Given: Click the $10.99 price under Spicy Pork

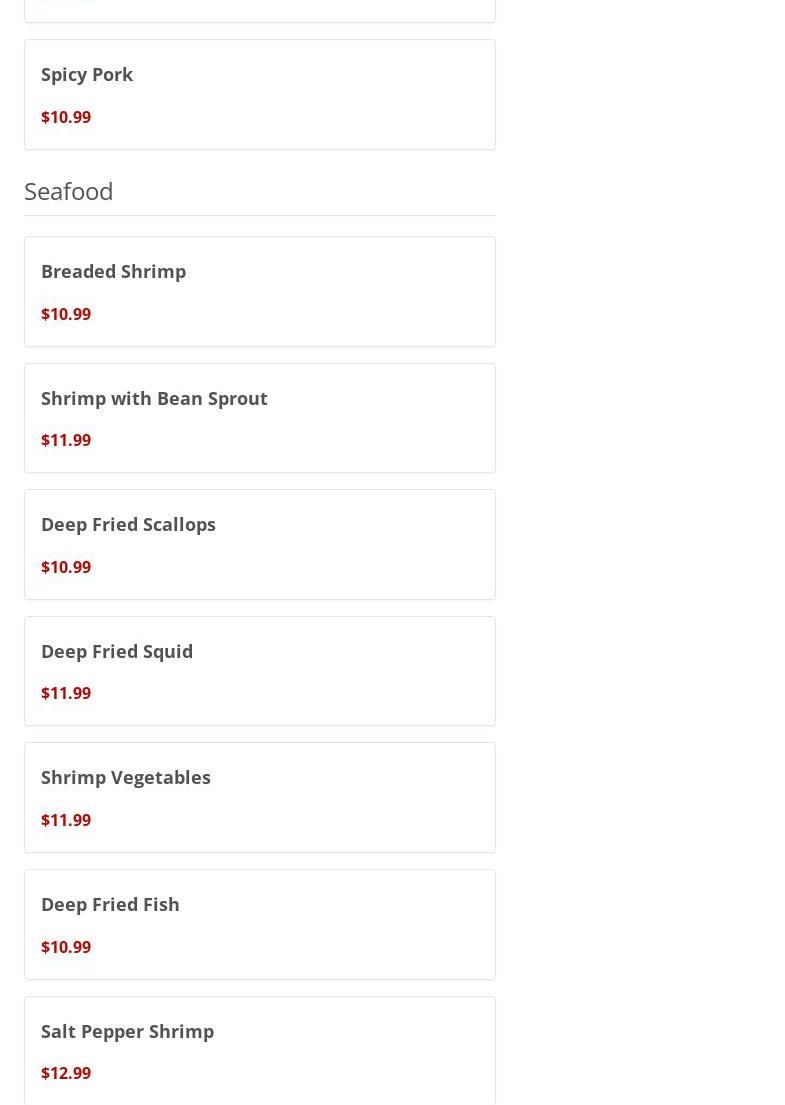Looking at the screenshot, I should click(x=66, y=117).
